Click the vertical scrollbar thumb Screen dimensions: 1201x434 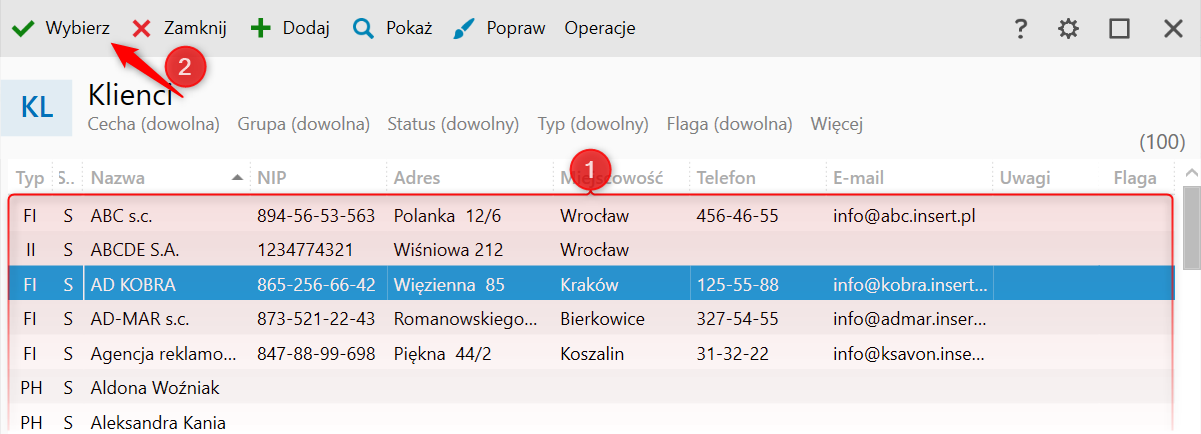(1192, 229)
